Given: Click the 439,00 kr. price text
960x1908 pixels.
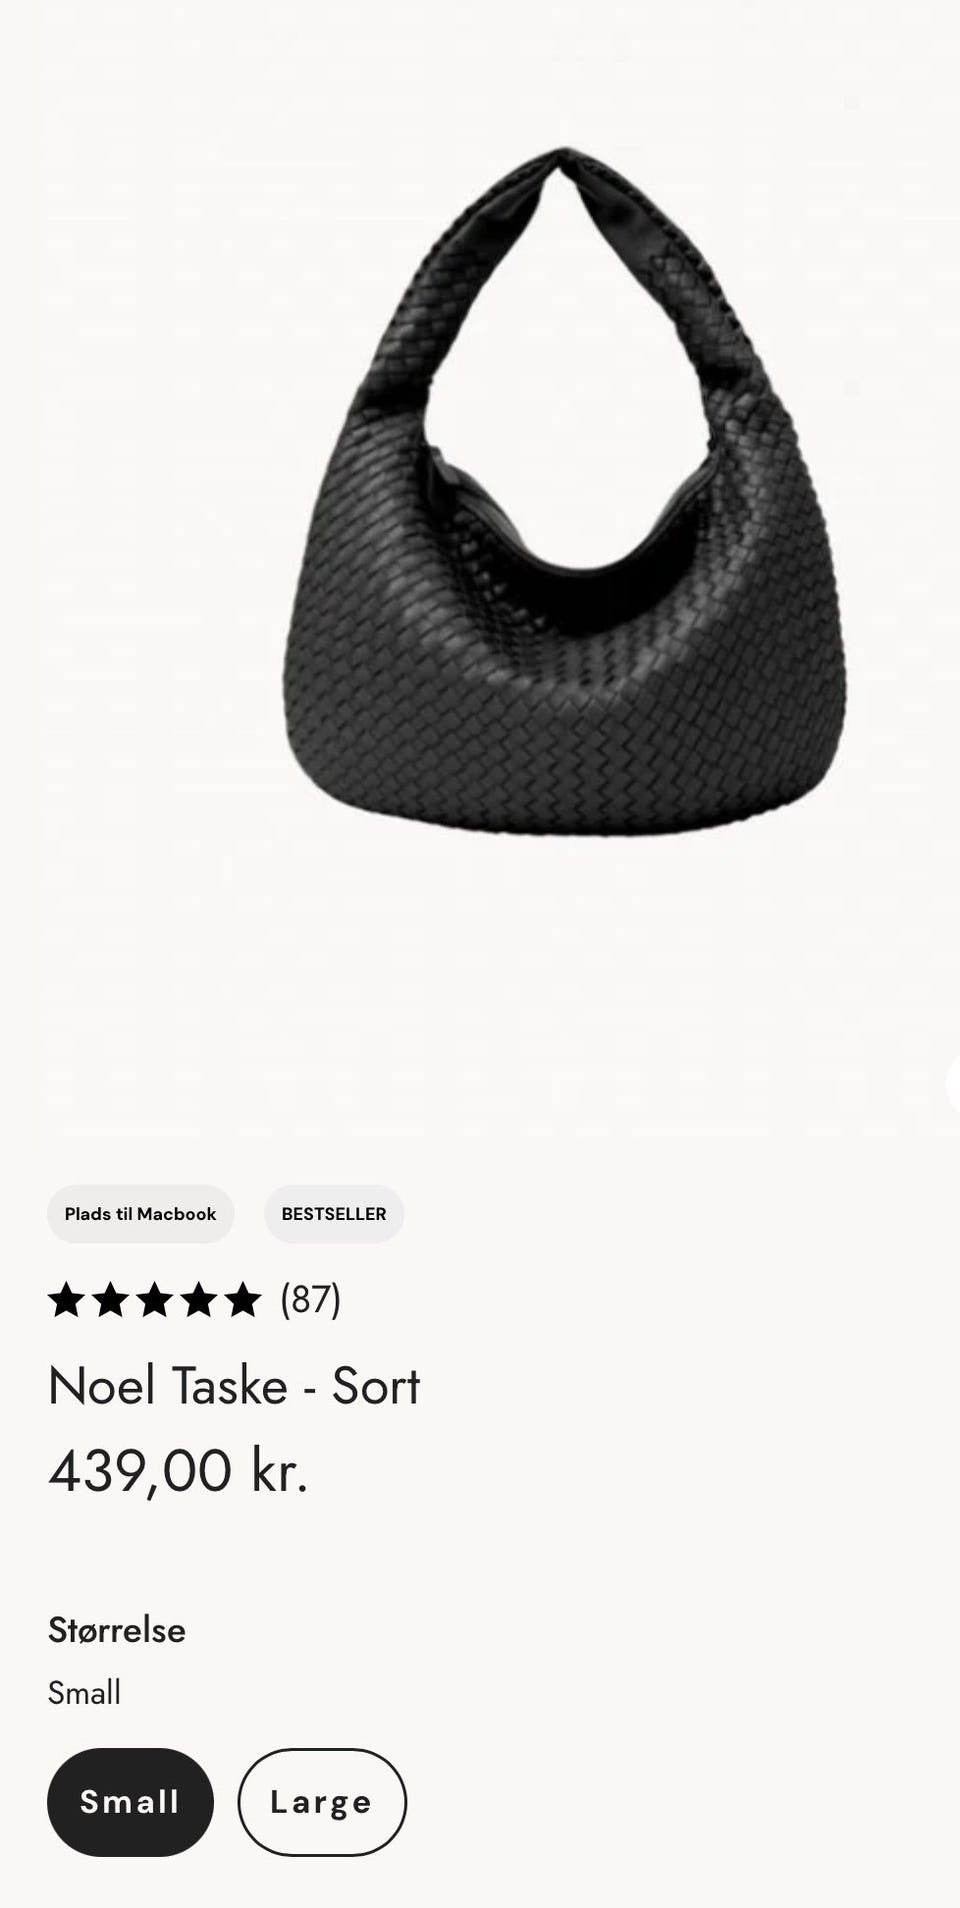Looking at the screenshot, I should pyautogui.click(x=178, y=1471).
